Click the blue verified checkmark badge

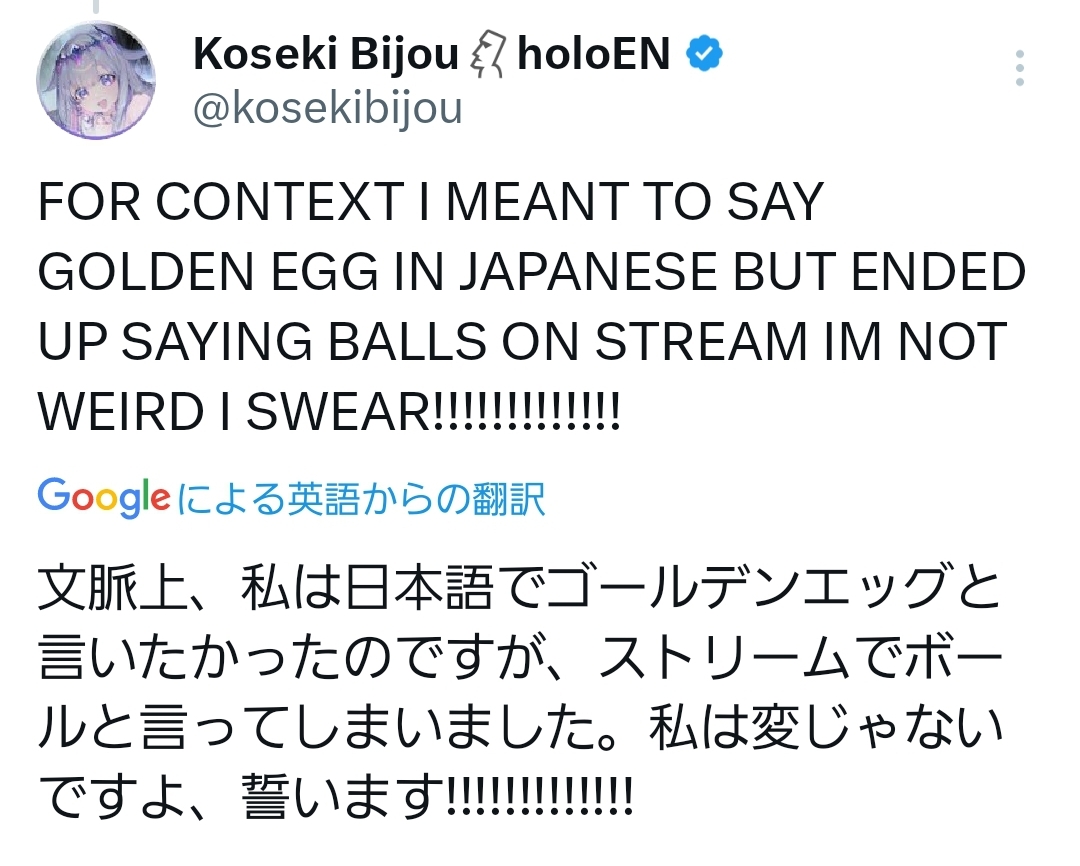click(x=704, y=54)
